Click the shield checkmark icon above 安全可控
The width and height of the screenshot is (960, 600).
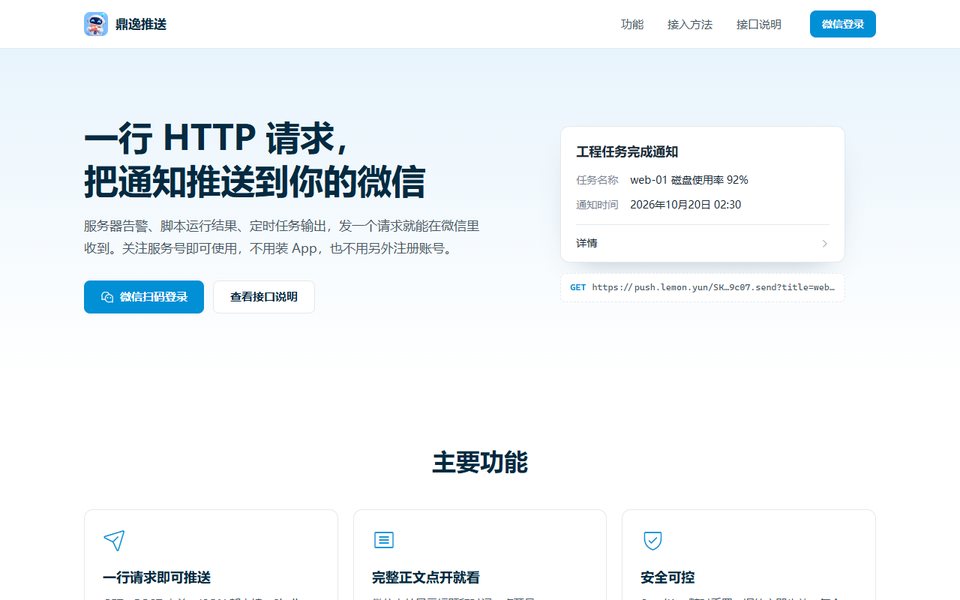(x=653, y=540)
